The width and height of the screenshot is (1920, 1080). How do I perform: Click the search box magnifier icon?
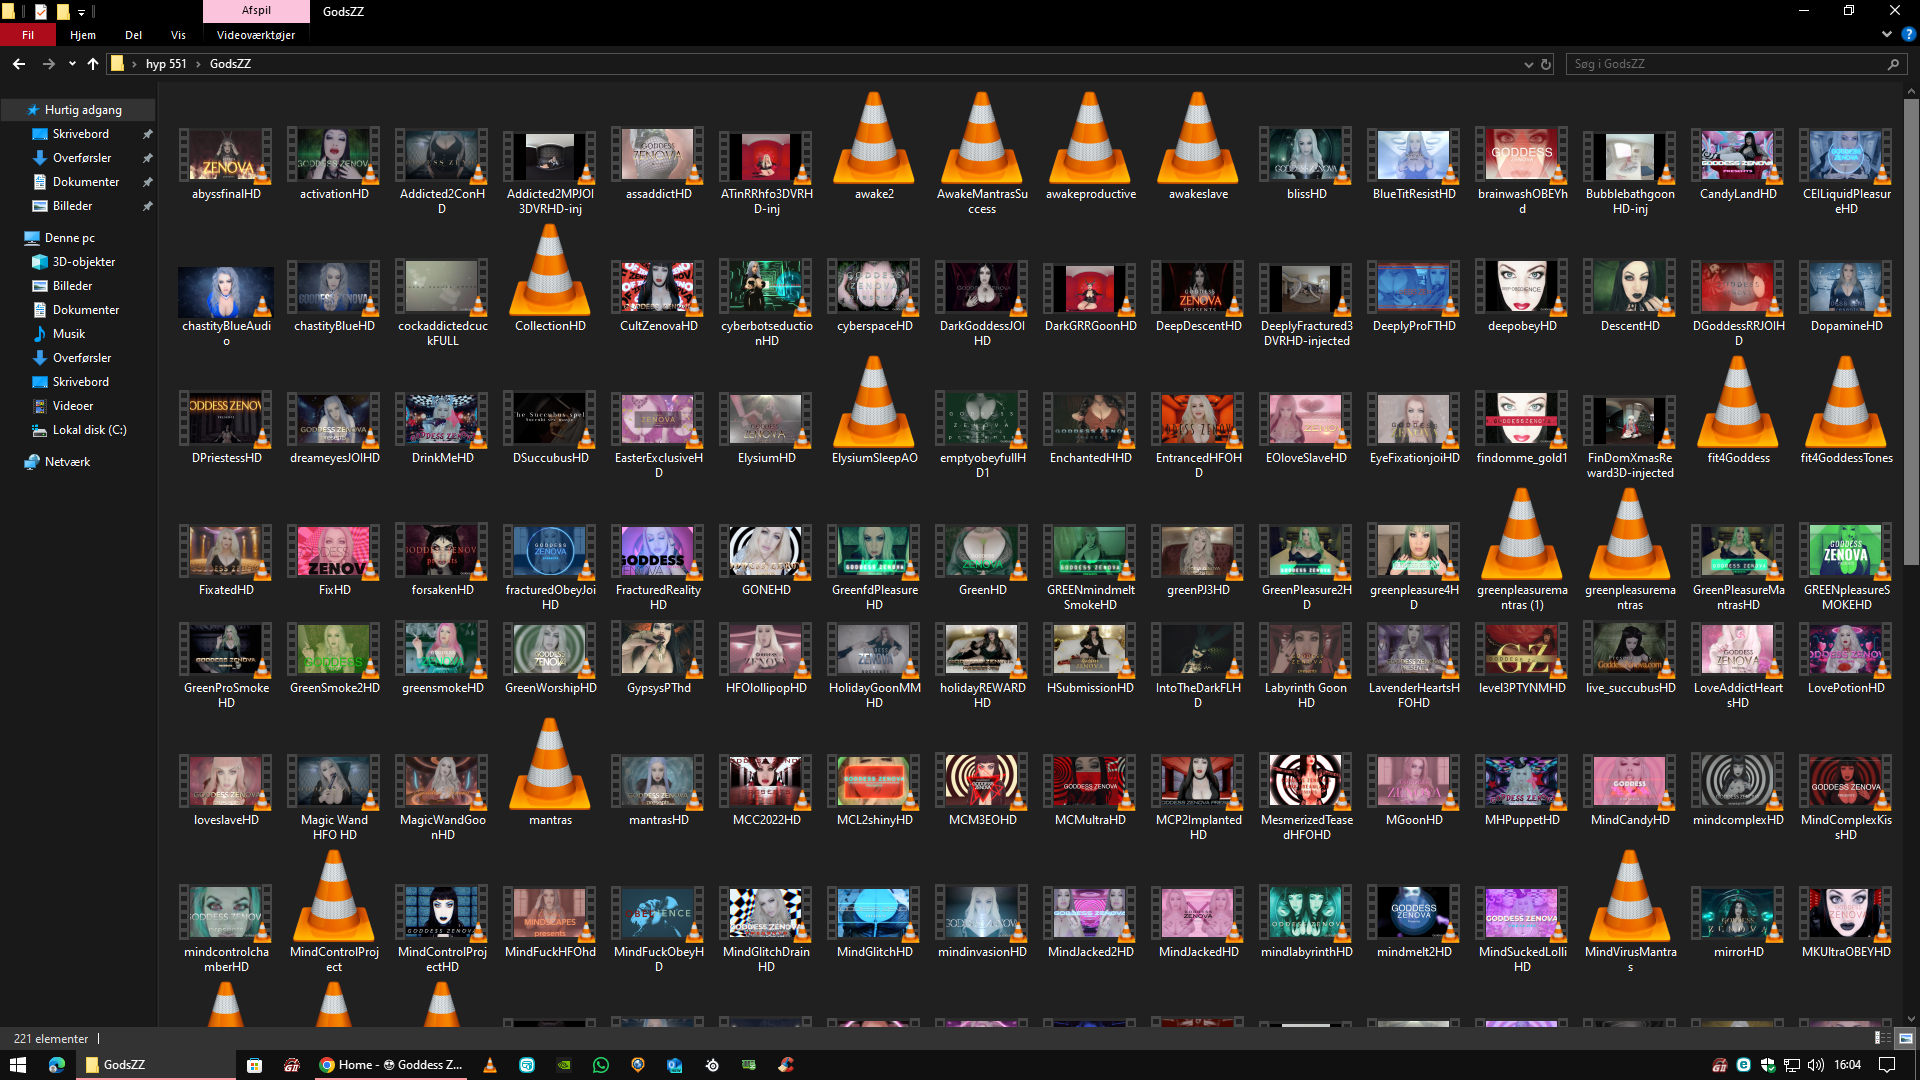coord(1893,64)
